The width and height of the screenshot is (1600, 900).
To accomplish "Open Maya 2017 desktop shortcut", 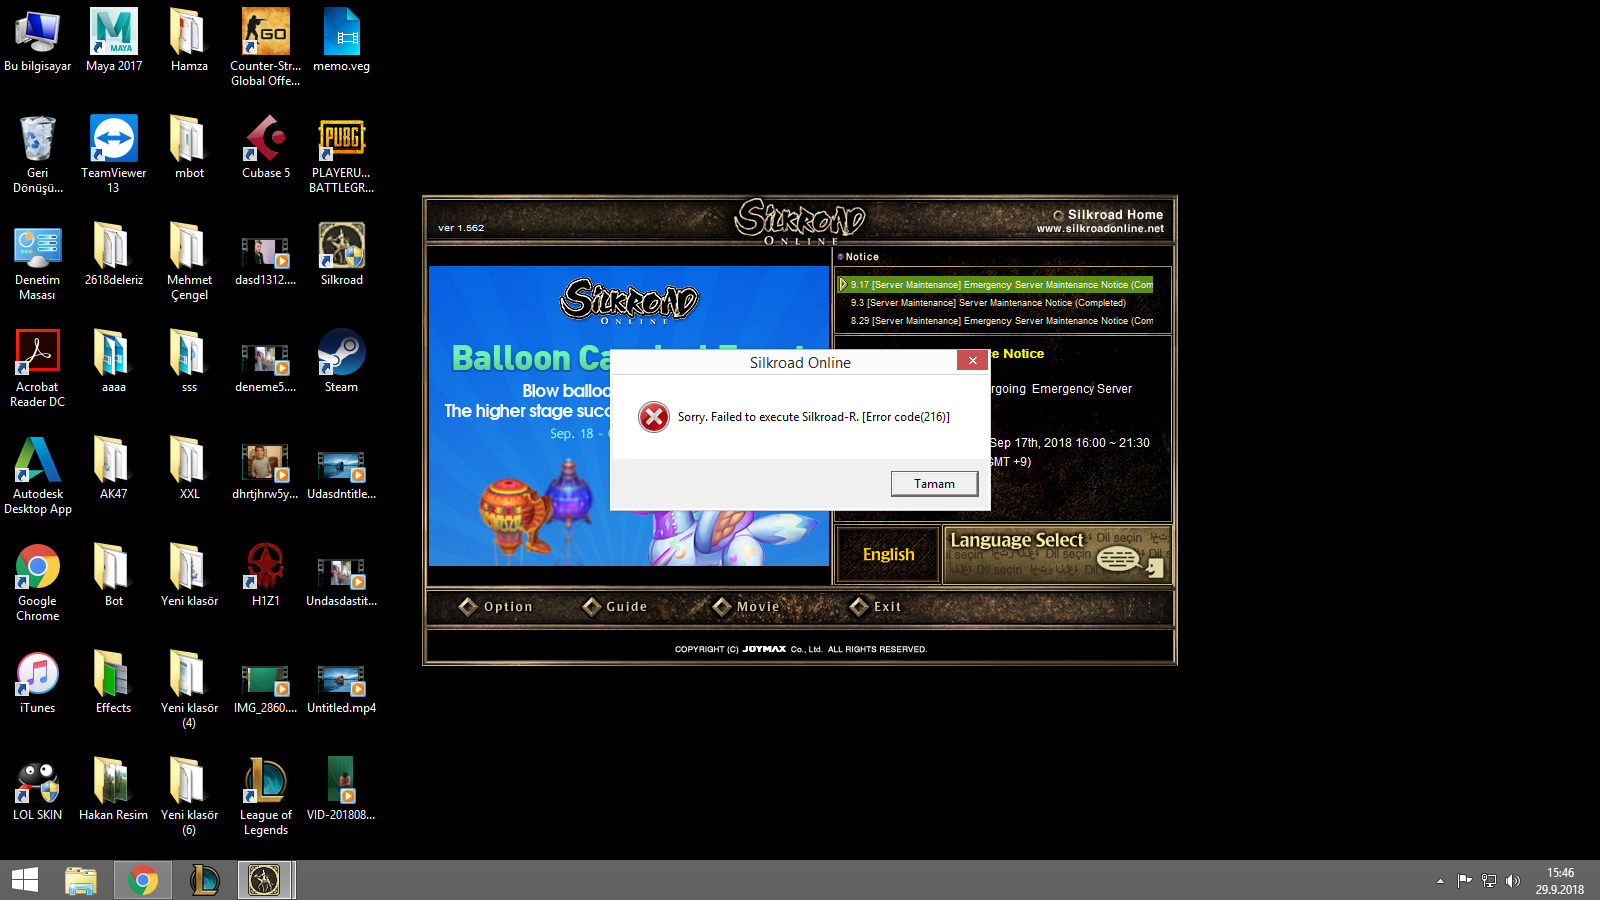I will click(x=114, y=40).
